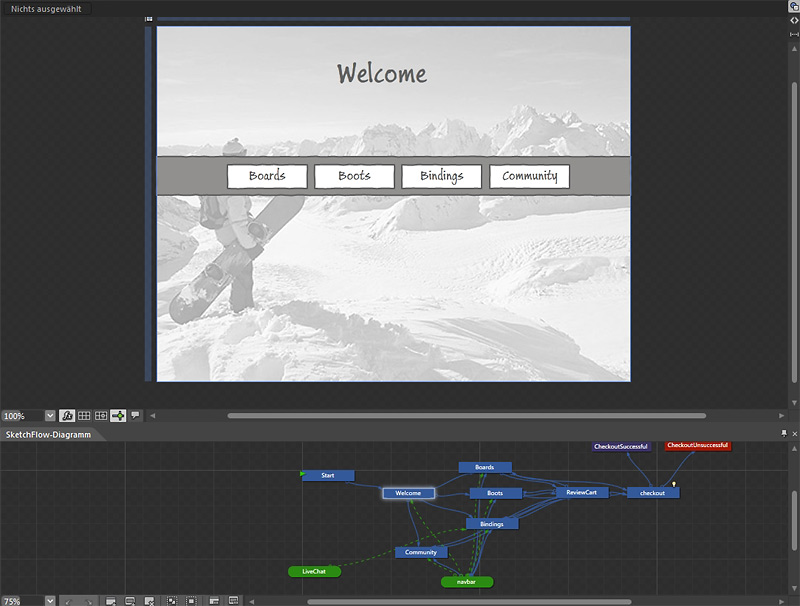This screenshot has width=800, height=606.
Task: Pin the SketchFlow-Diagramm panel
Action: (783, 434)
